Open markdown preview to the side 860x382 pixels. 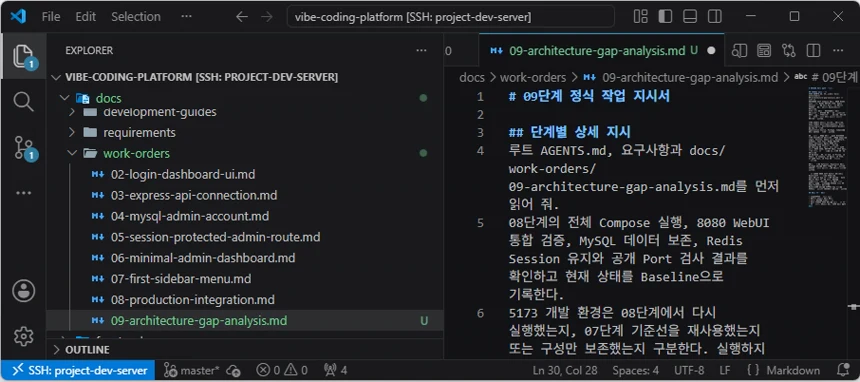(x=740, y=51)
